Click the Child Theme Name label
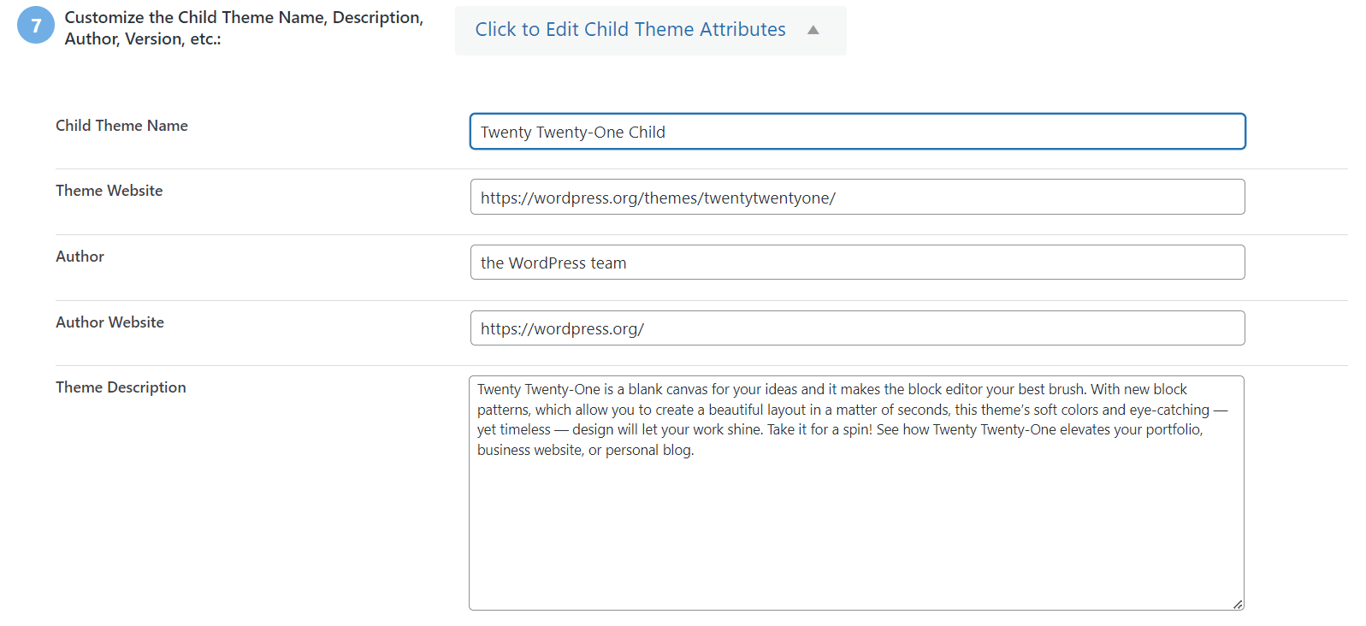The width and height of the screenshot is (1366, 626). click(x=122, y=125)
